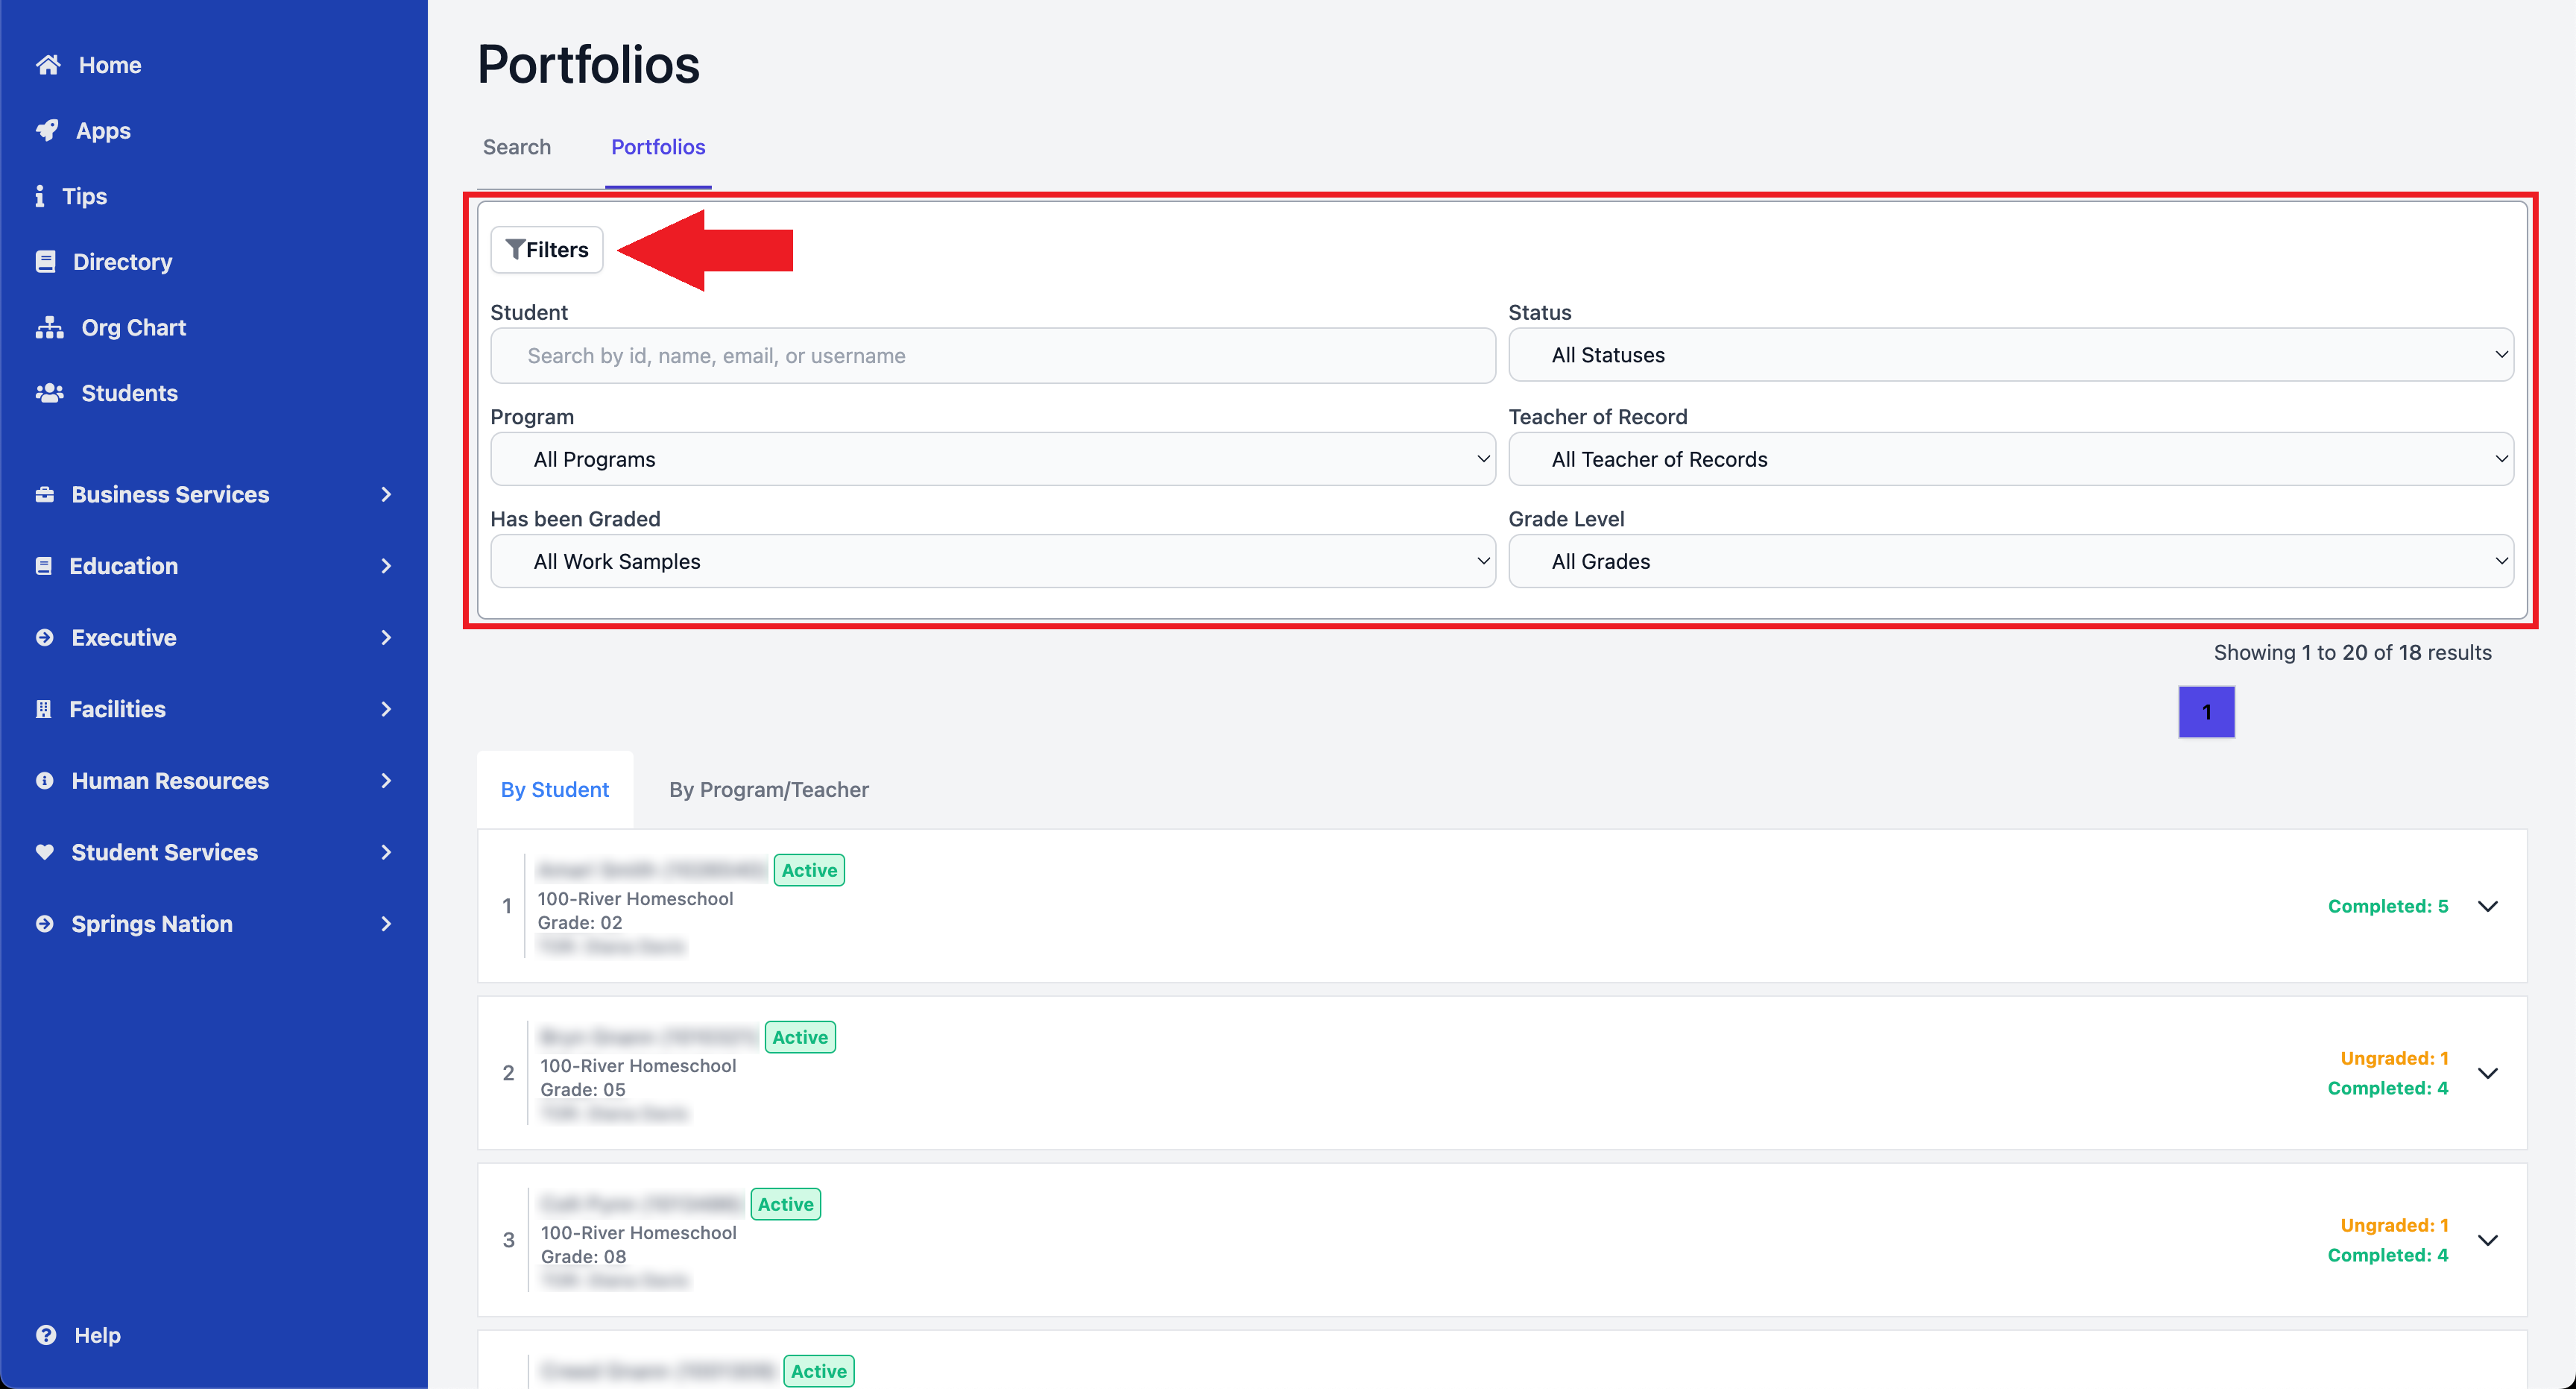Switch to the Search tab
The image size is (2576, 1389).
(516, 147)
